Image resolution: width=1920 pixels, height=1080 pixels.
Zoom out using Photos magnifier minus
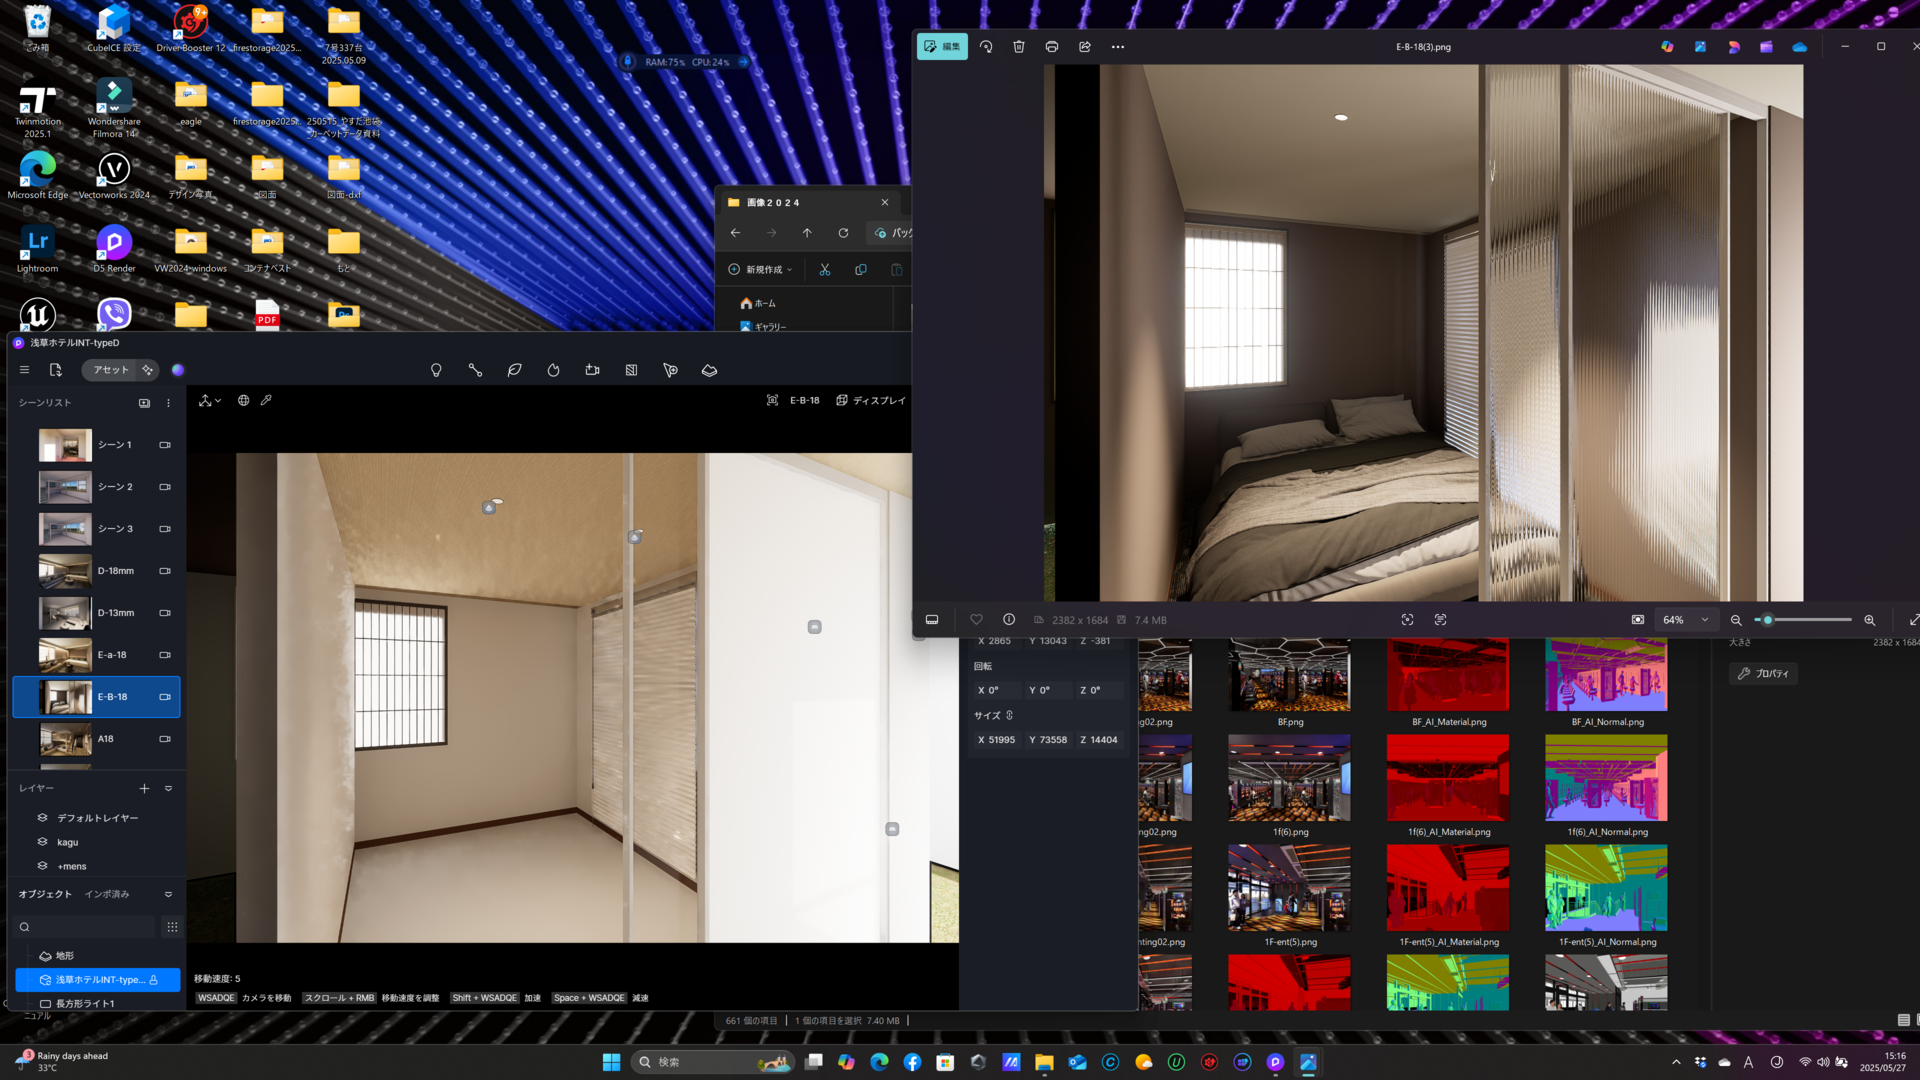1736,620
